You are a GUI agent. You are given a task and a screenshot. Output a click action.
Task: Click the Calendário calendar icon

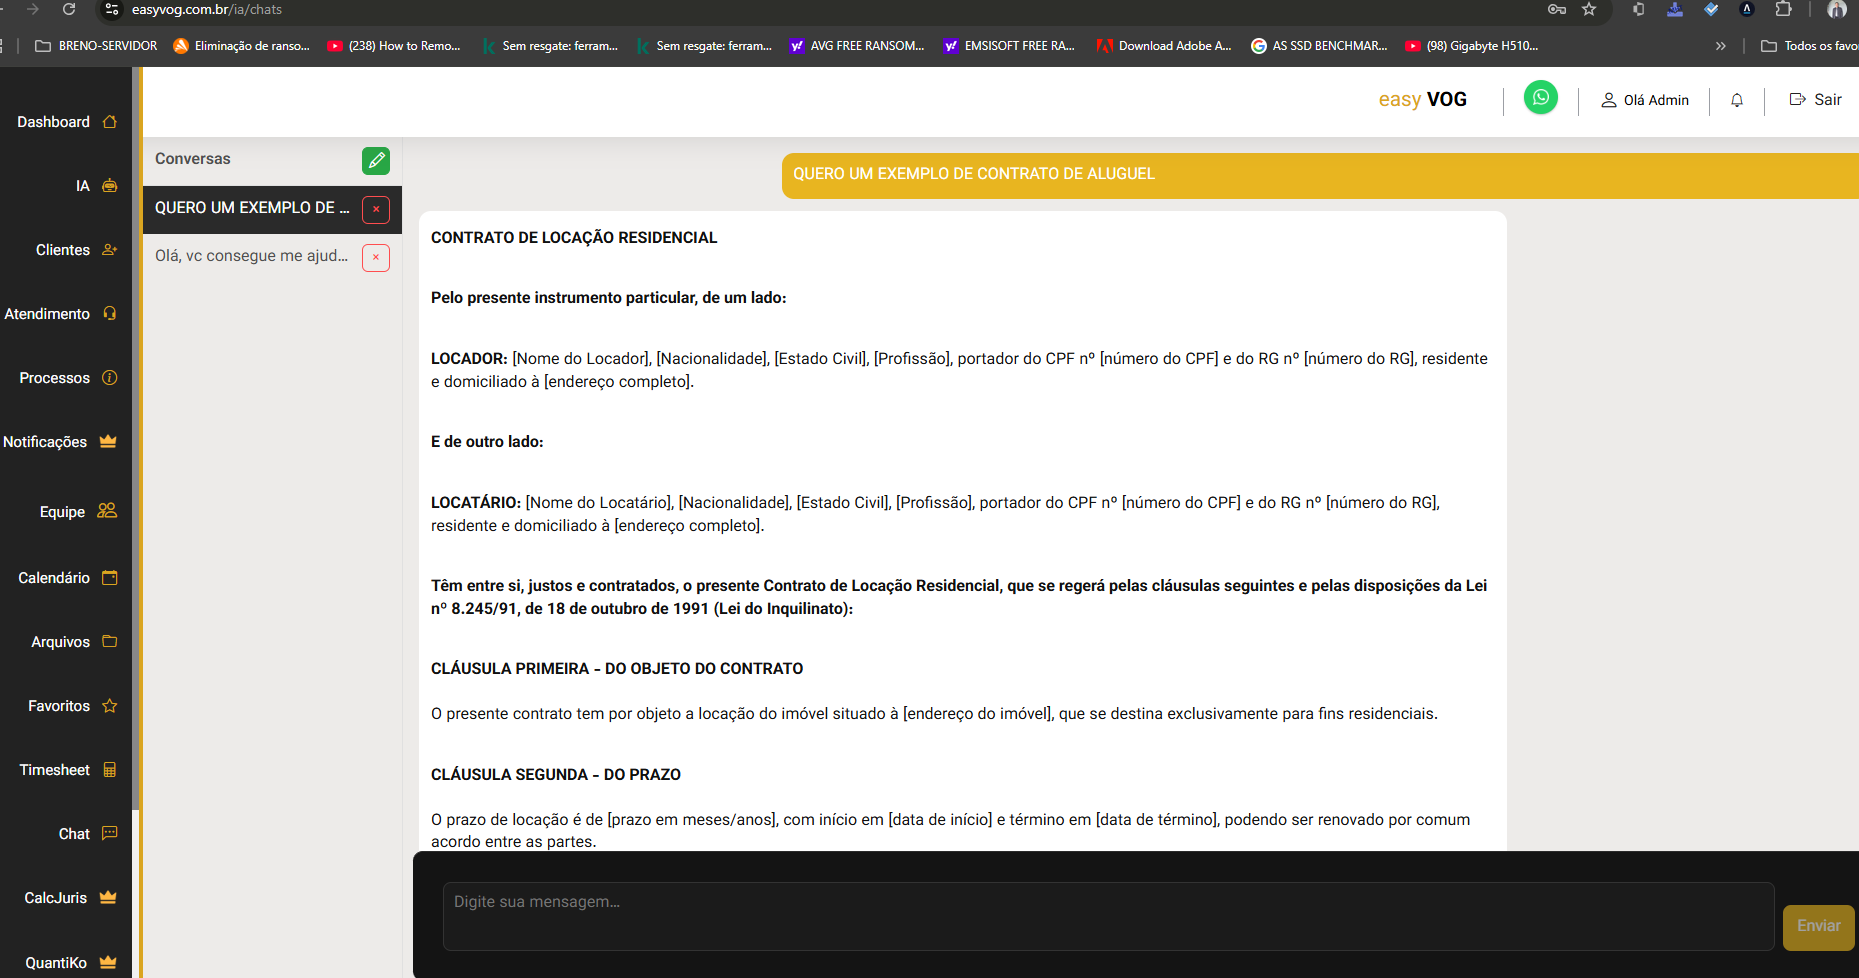[x=110, y=578]
